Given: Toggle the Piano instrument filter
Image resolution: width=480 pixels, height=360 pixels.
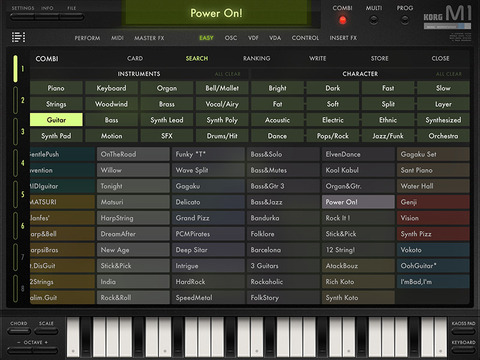Looking at the screenshot, I should [x=56, y=88].
